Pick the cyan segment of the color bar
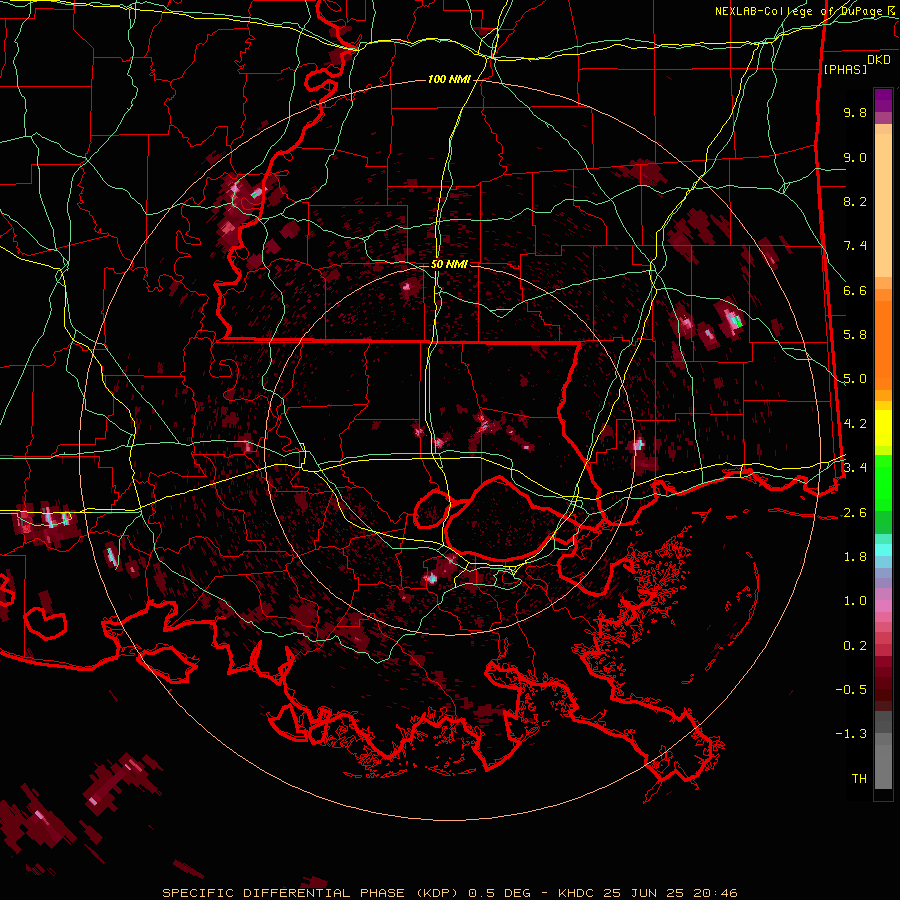The width and height of the screenshot is (900, 900). coord(883,550)
